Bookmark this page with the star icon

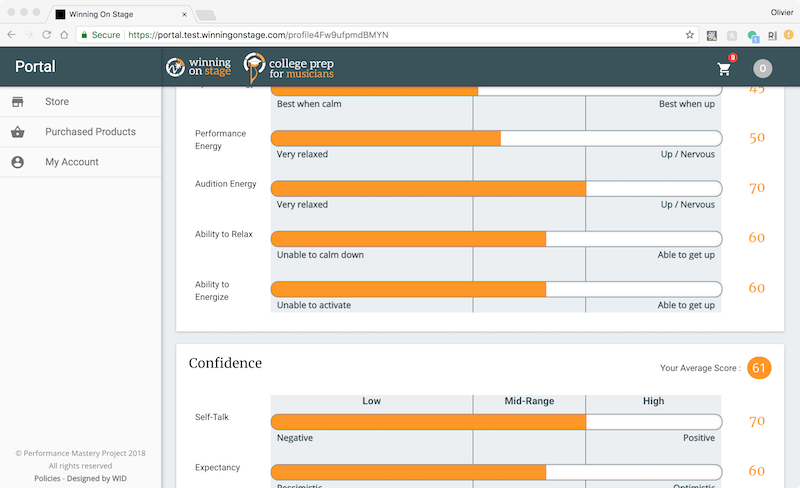(689, 34)
